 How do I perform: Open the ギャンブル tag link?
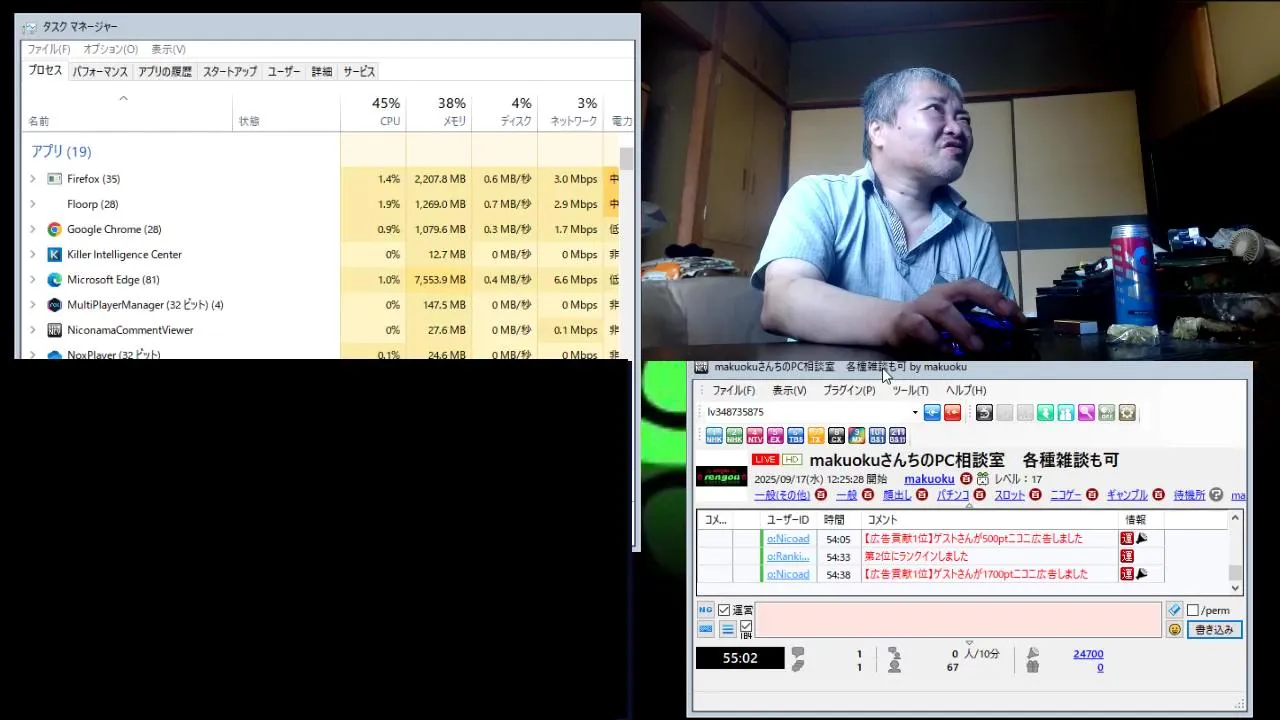tap(1127, 495)
